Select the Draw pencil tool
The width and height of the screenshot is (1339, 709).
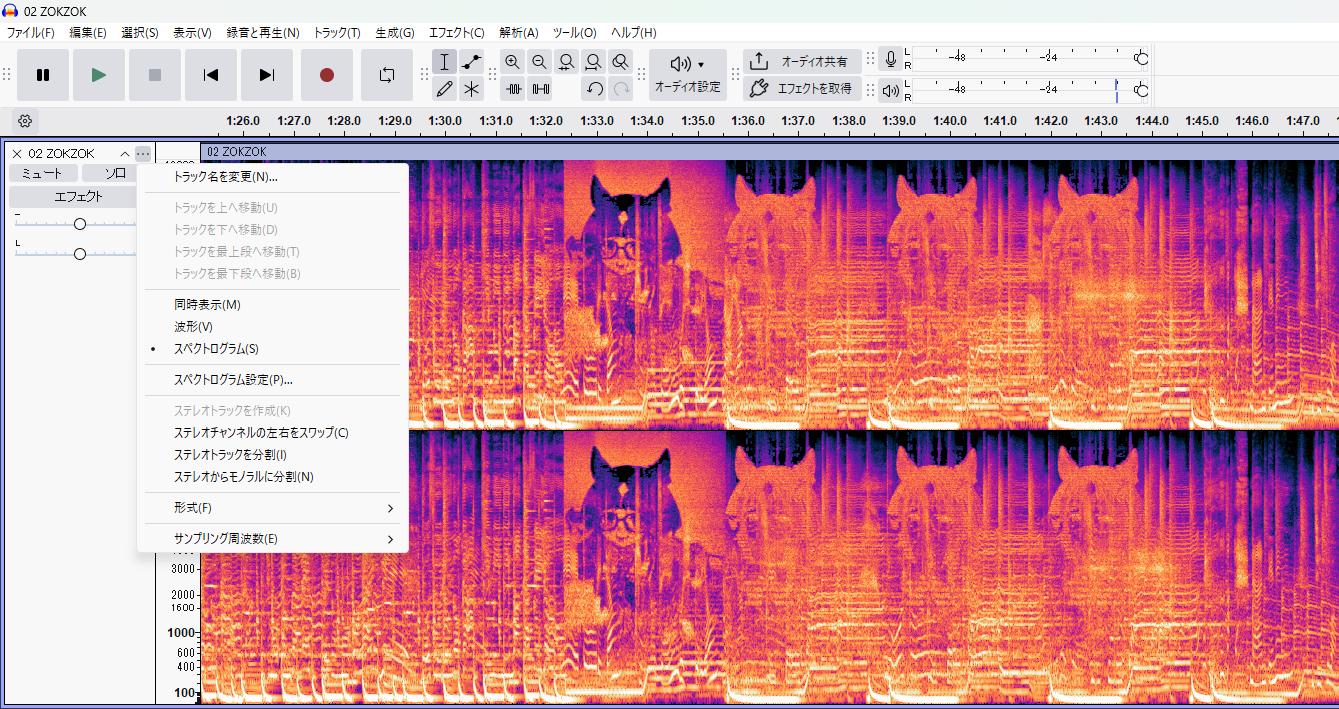[x=445, y=89]
